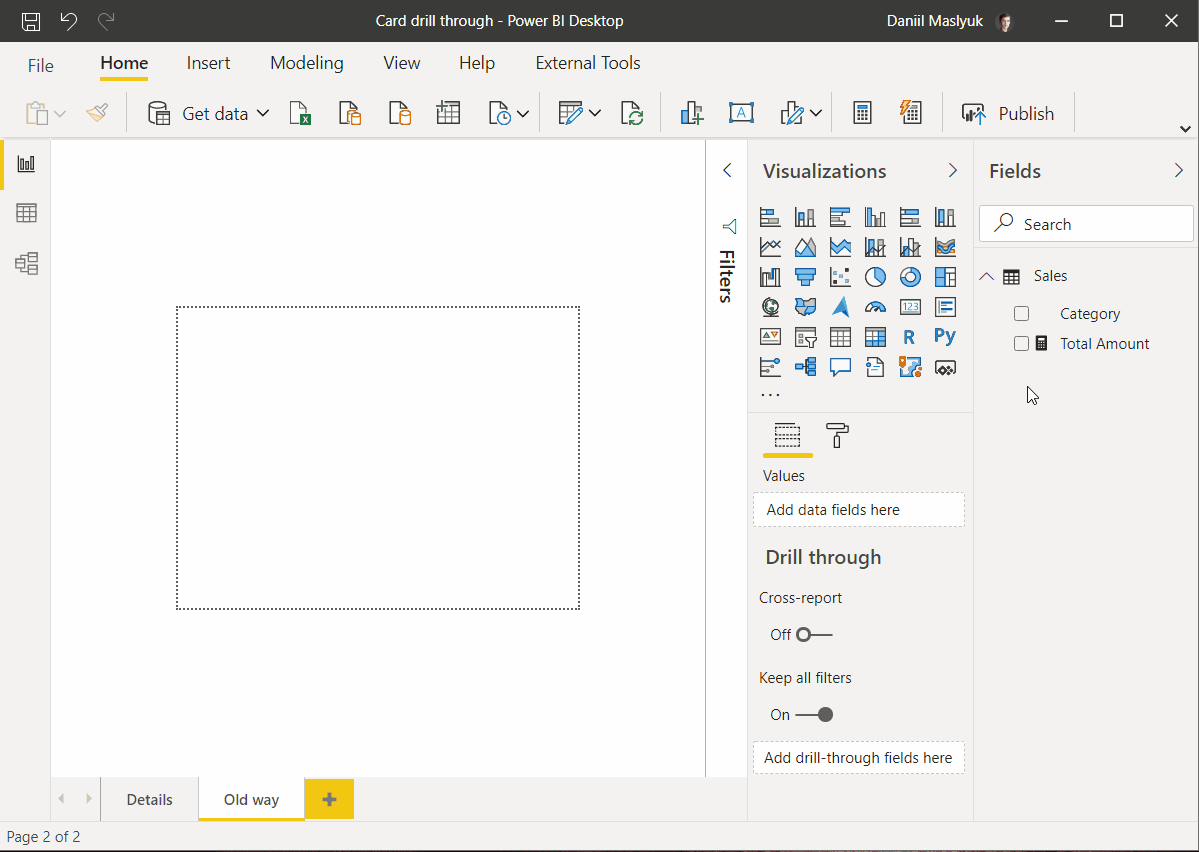
Task: Select the Old way page tab
Action: coord(252,799)
